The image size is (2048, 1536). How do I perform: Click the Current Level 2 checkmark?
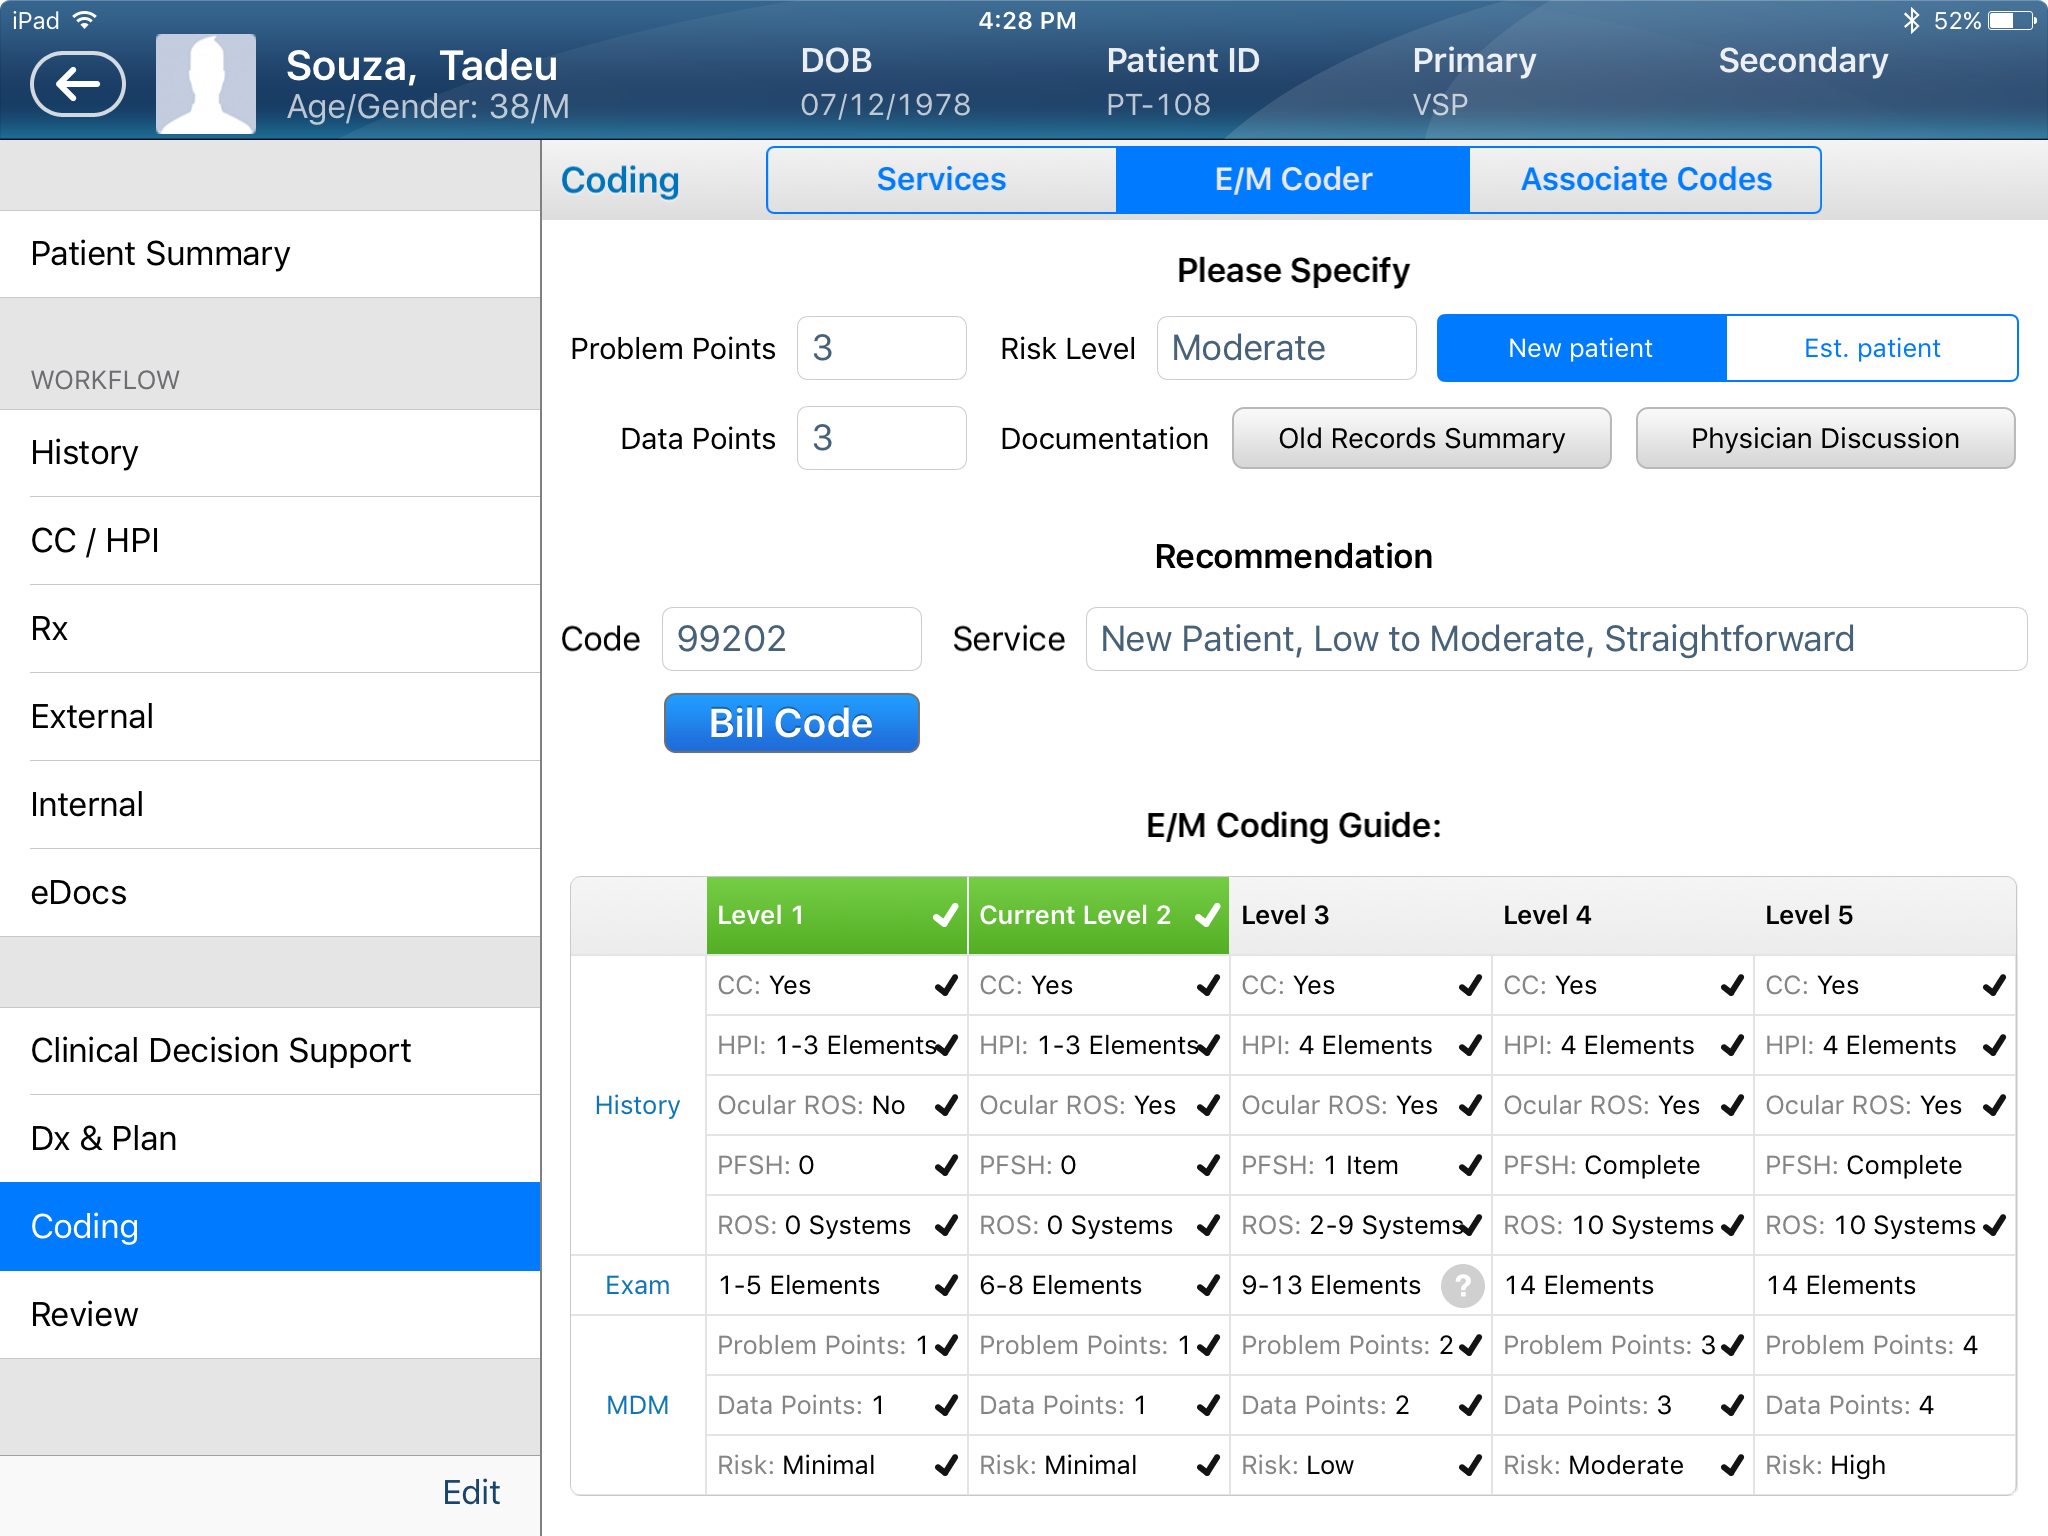pyautogui.click(x=1207, y=915)
